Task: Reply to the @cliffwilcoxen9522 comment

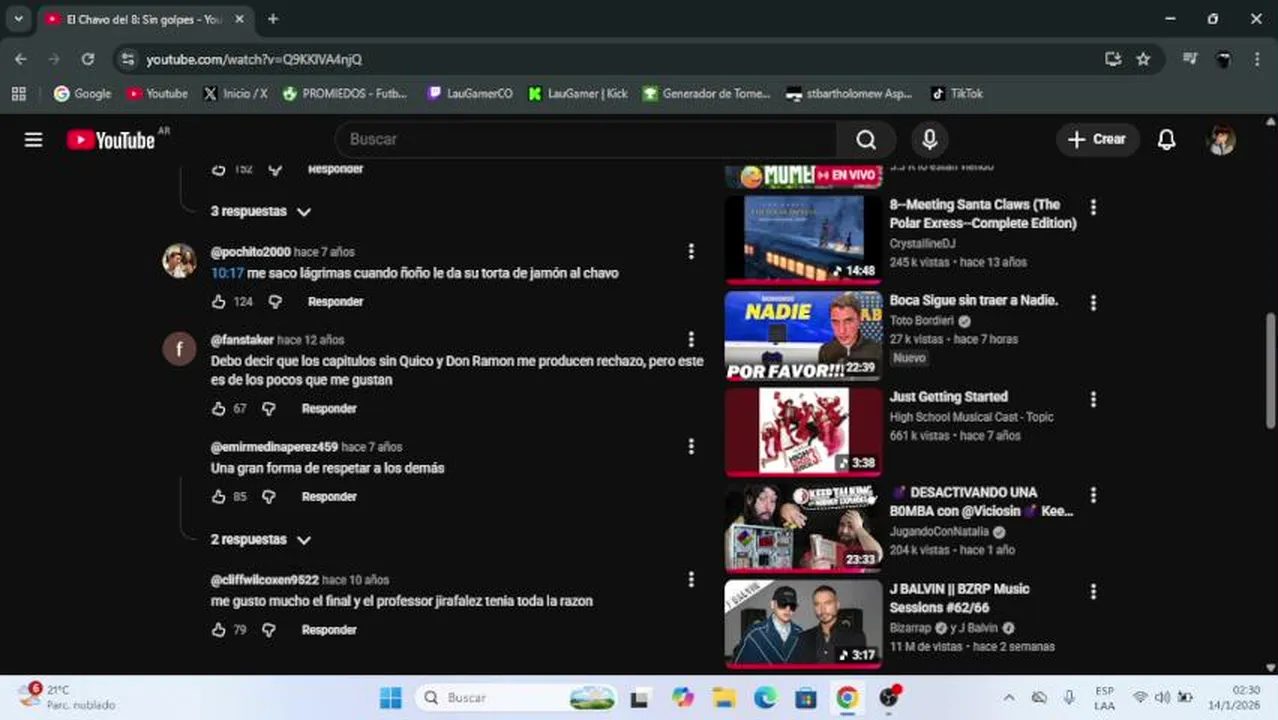Action: pos(329,629)
